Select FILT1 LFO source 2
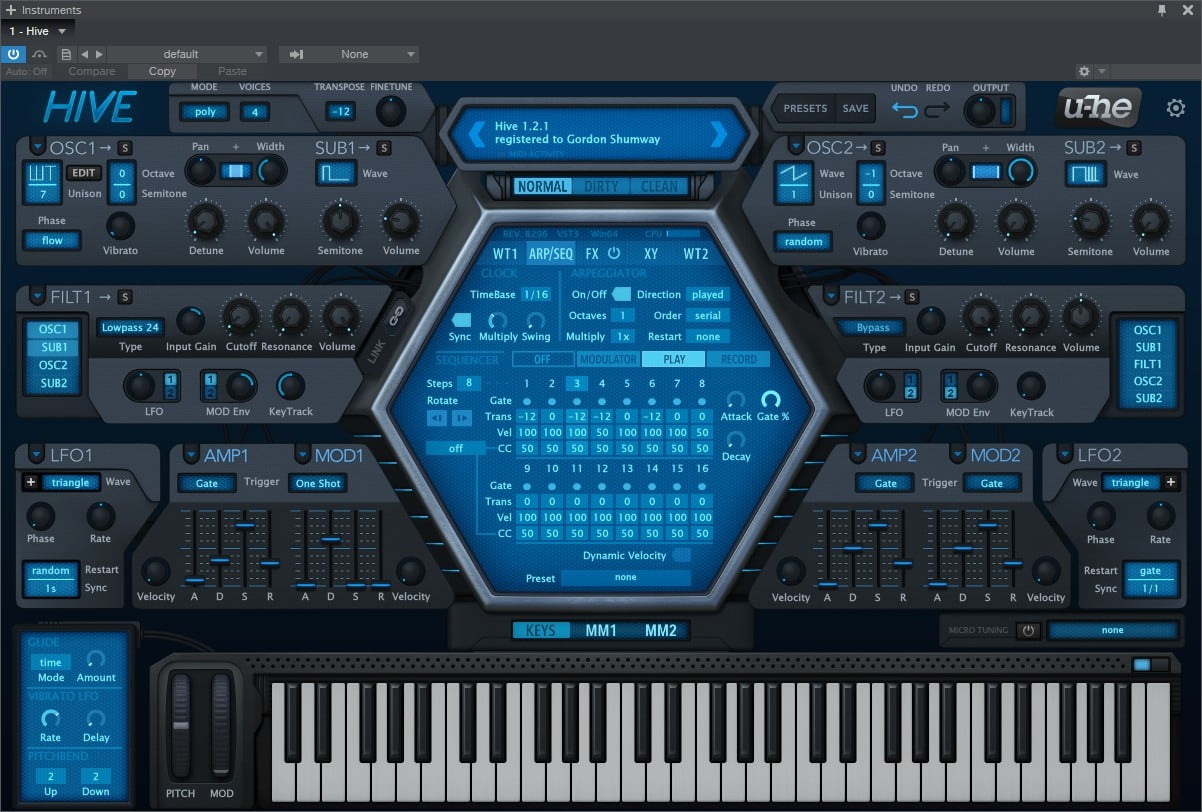Screen dimensions: 1202x812 [x=169, y=393]
